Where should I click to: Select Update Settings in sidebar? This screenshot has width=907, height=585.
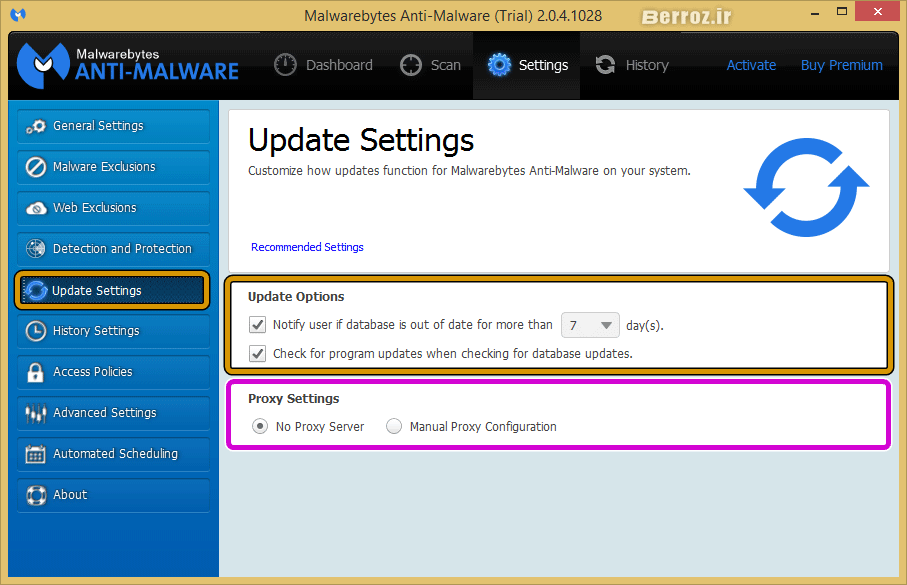point(112,290)
